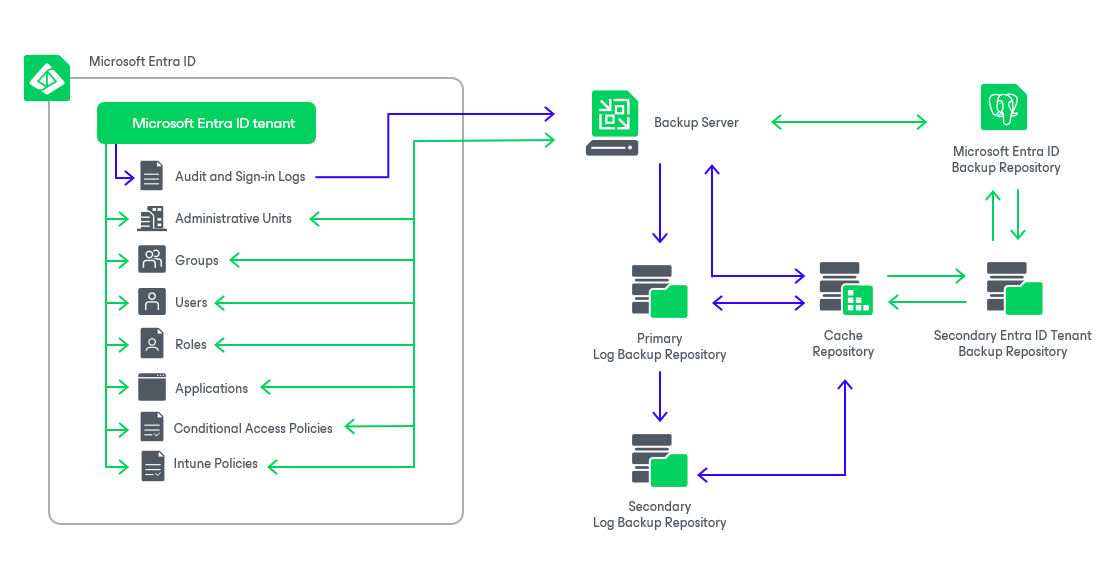Click the Conditional Access Policies document icon
Screen dimensions: 1114x578
coord(152,427)
